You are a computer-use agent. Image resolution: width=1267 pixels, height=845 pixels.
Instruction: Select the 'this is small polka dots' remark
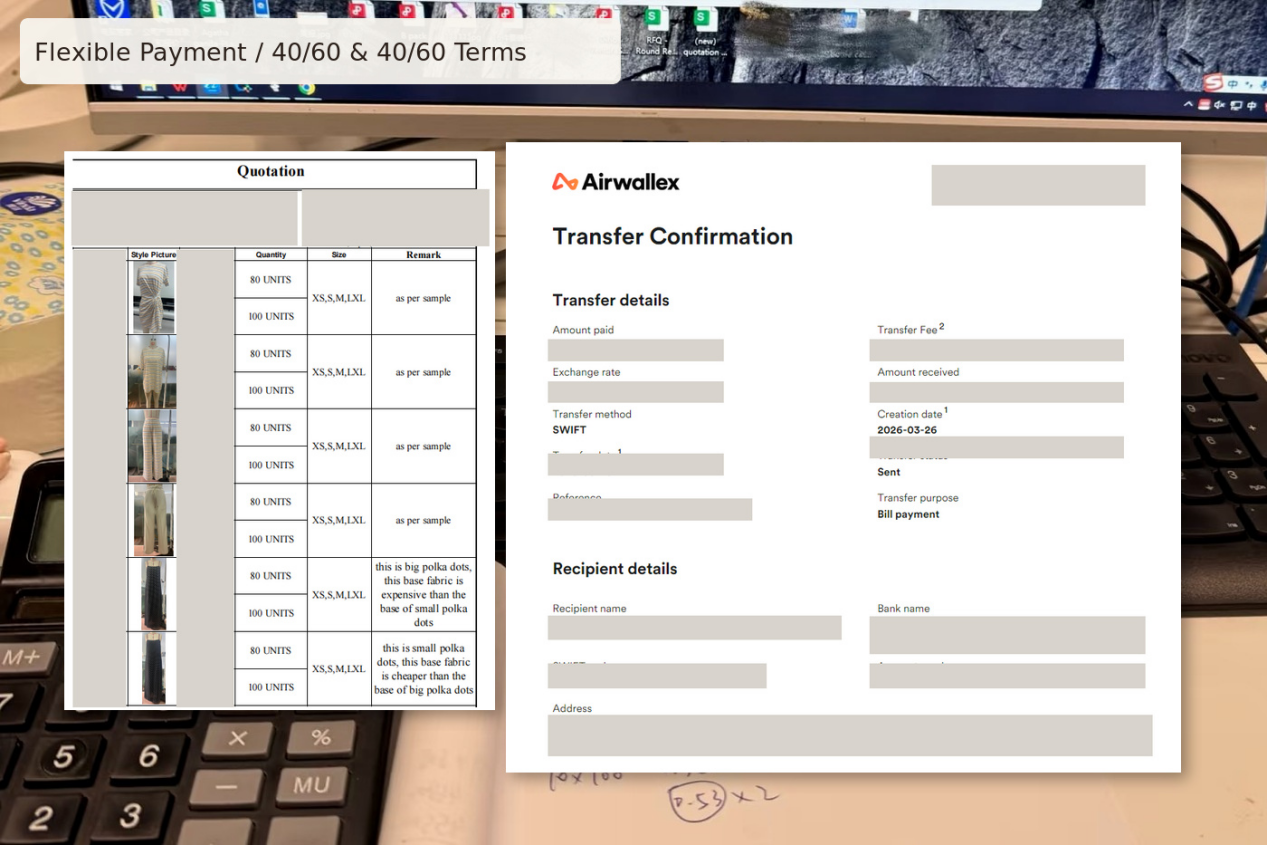[423, 669]
